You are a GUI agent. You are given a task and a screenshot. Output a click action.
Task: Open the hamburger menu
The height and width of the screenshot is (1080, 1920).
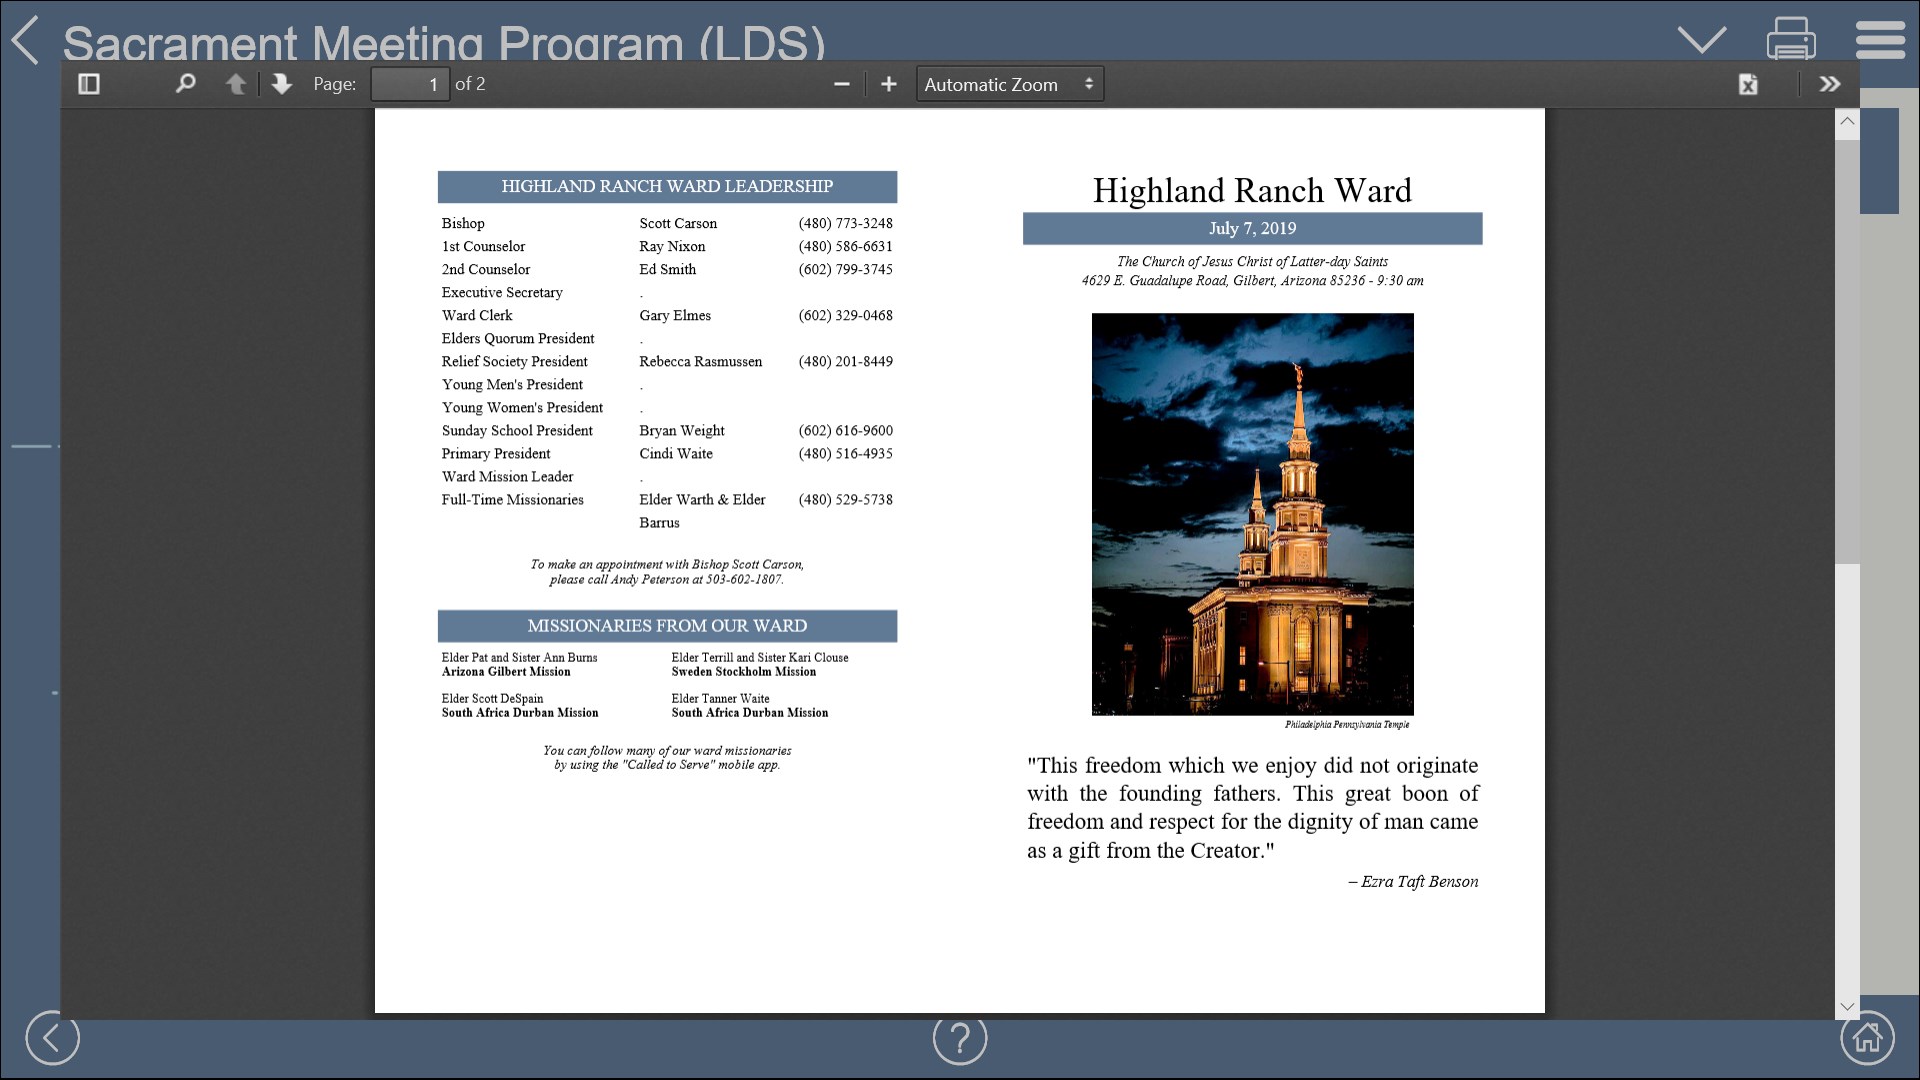click(1879, 40)
